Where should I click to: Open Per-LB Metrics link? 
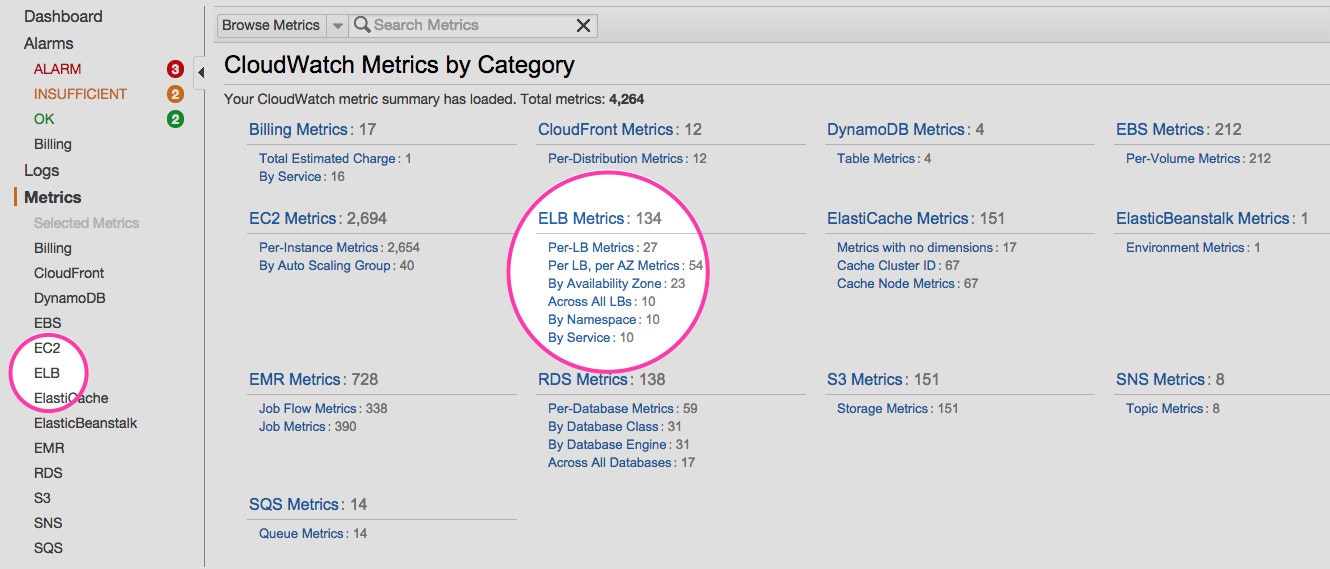(591, 247)
